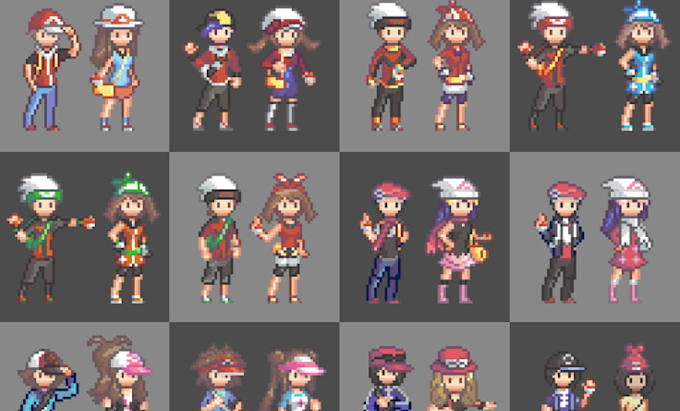The height and width of the screenshot is (411, 680).
Task: Pick girl with big ponytail and pink-white cap
Action: (x=119, y=373)
